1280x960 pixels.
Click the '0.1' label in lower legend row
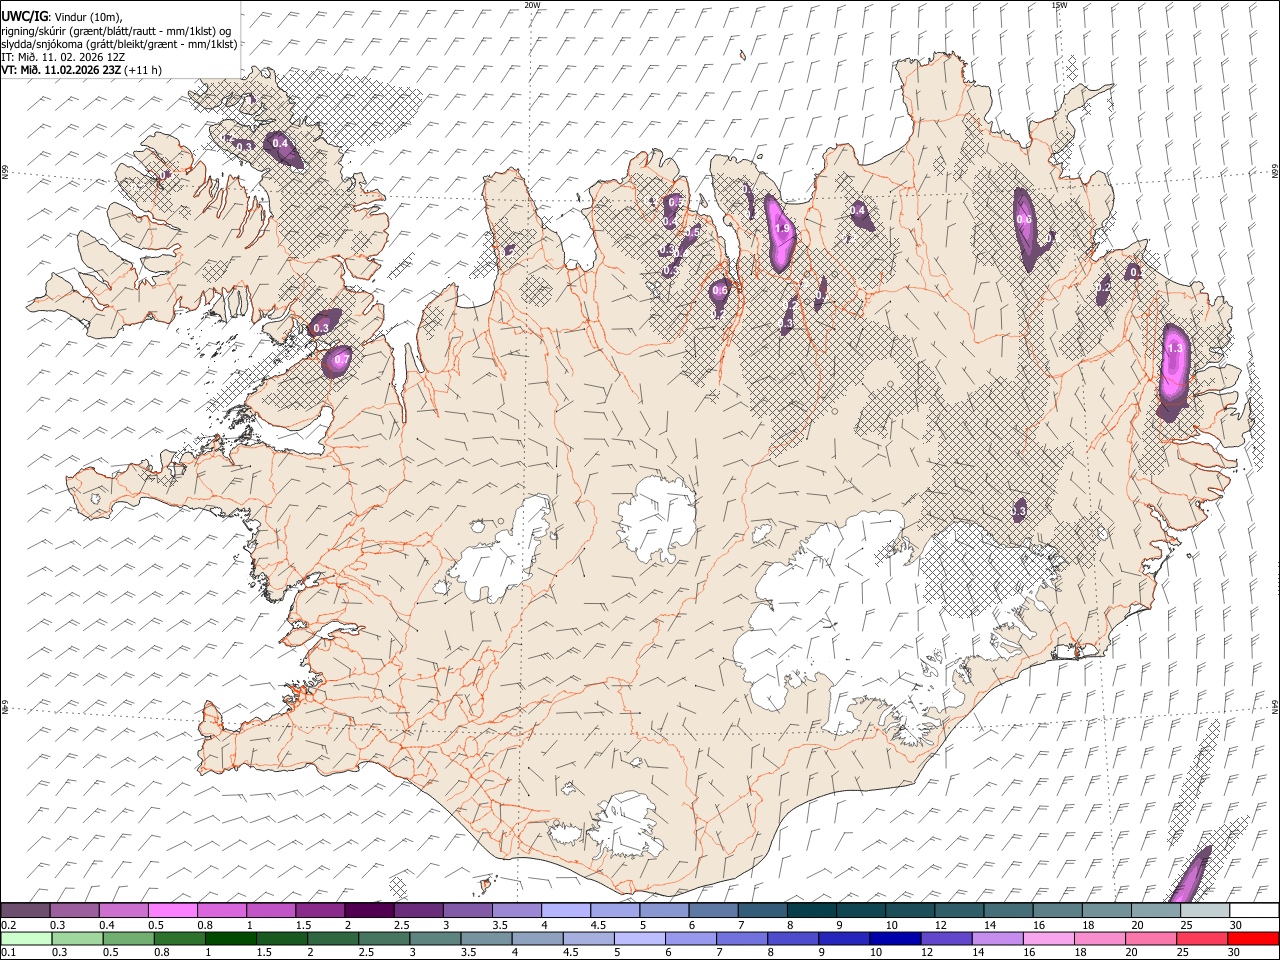pos(9,953)
